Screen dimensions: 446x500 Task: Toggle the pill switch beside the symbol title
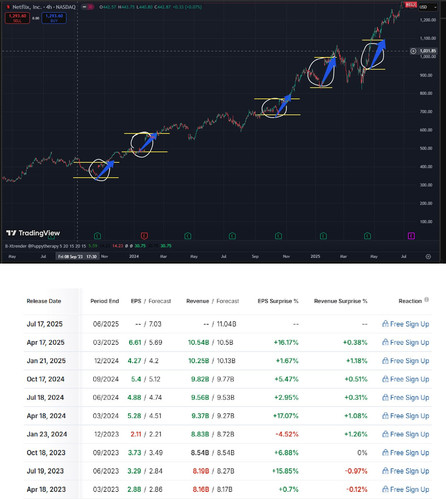(x=88, y=7)
